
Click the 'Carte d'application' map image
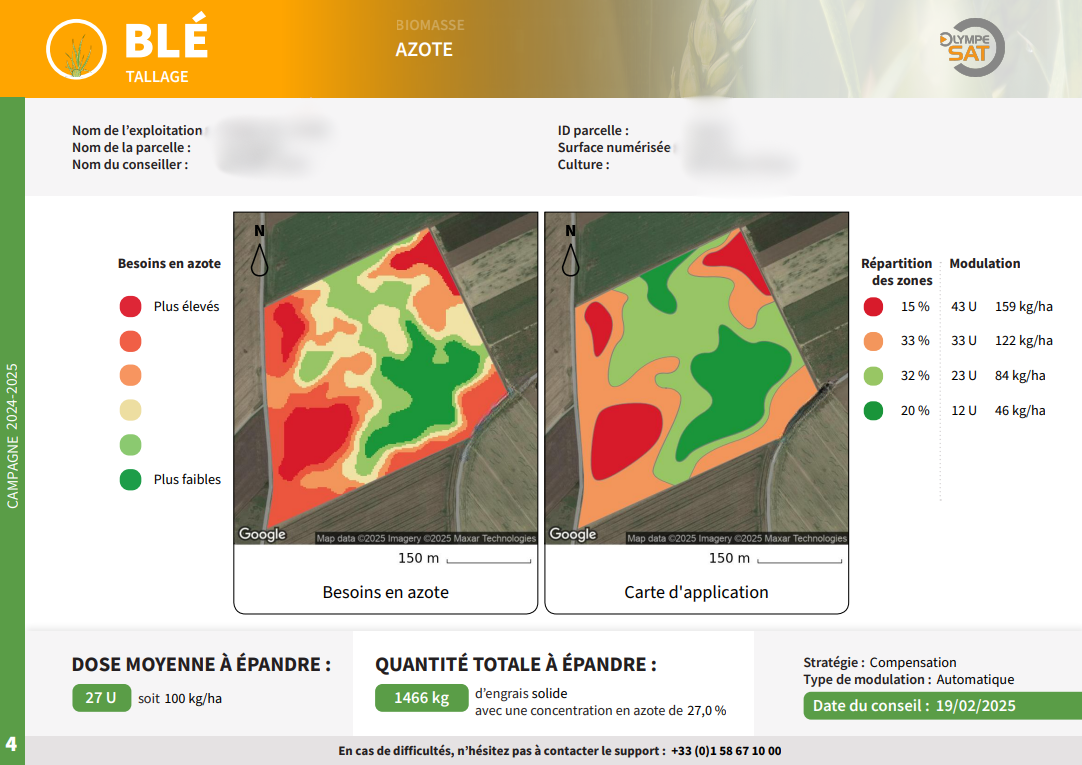click(x=696, y=378)
